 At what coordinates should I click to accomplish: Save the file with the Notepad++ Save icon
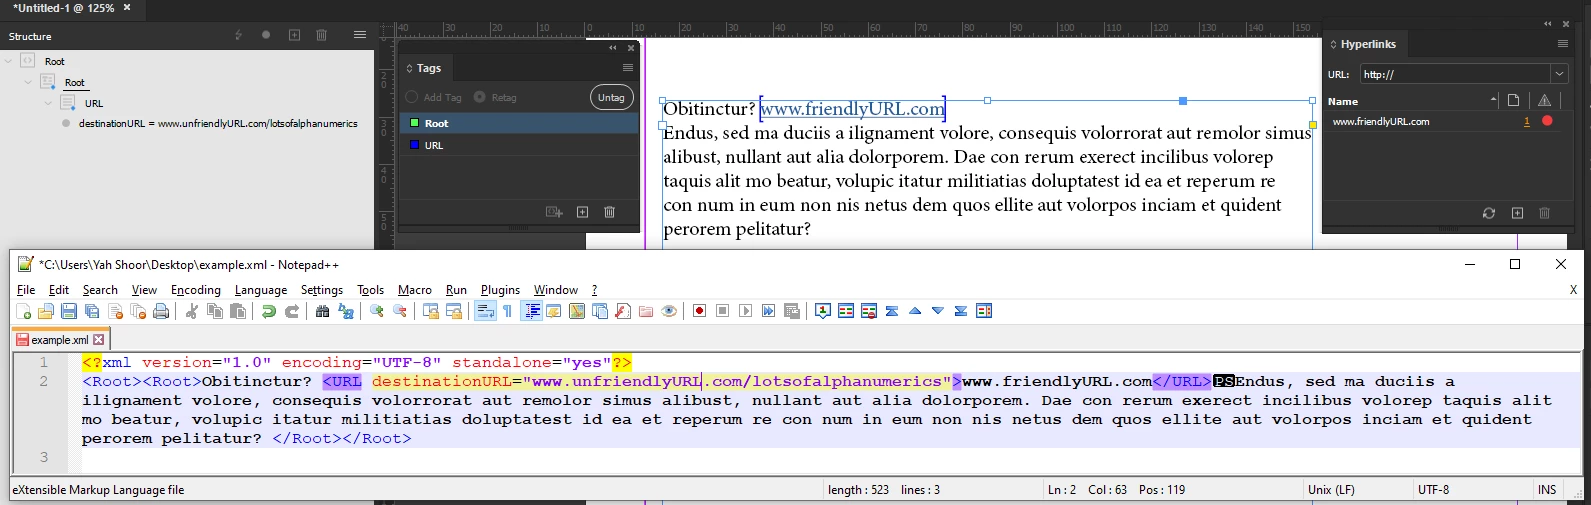pyautogui.click(x=69, y=311)
